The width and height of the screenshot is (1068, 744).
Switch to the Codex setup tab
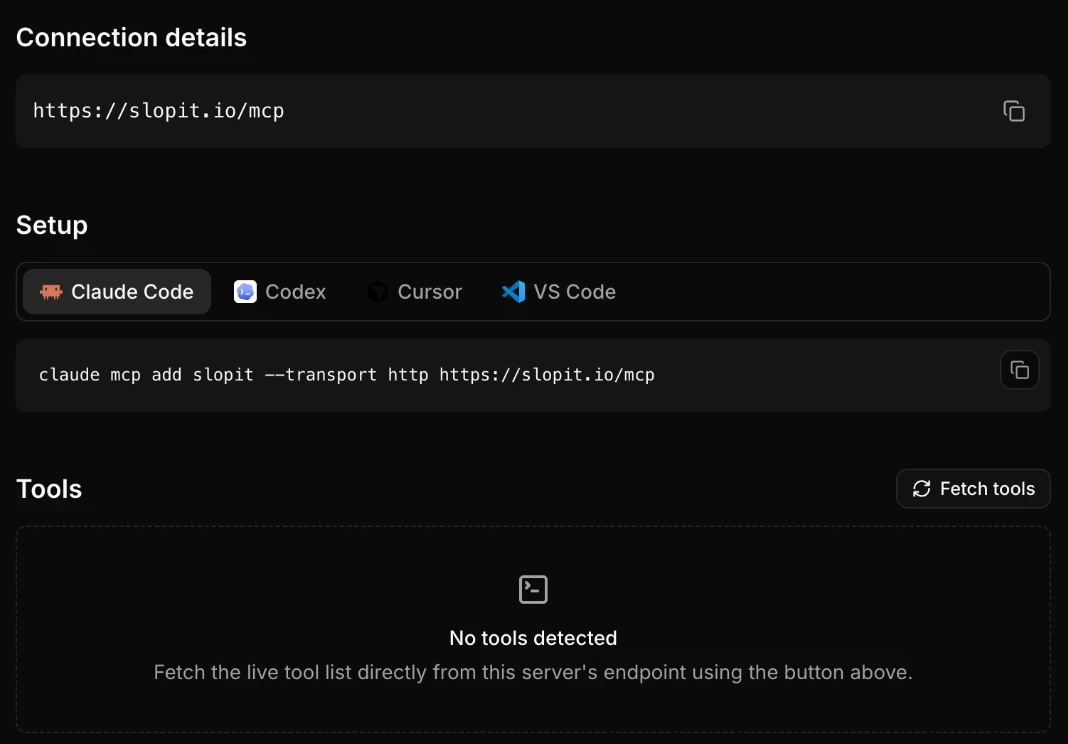[280, 292]
